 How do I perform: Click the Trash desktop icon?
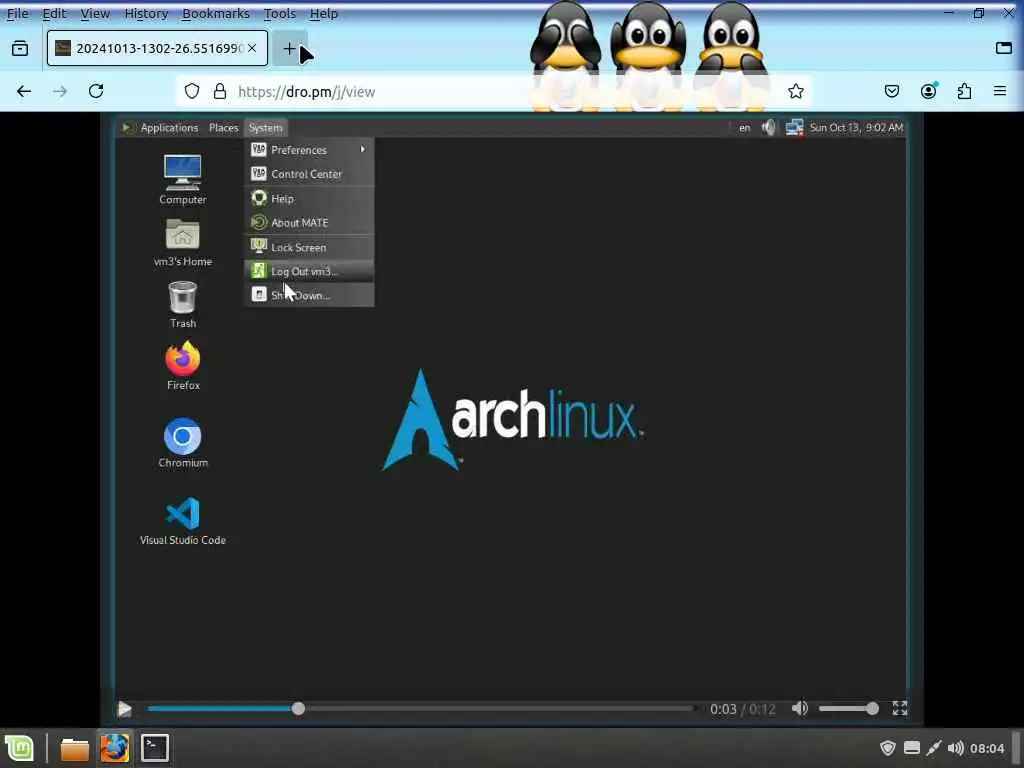(183, 304)
